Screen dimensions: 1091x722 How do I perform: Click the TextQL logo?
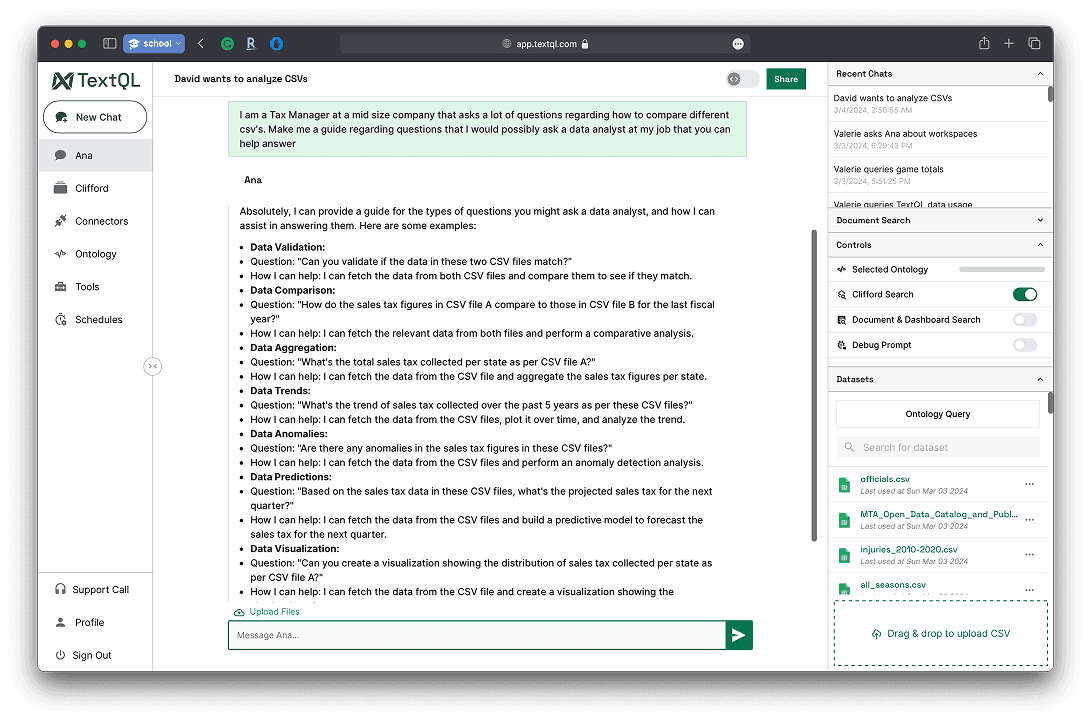(x=96, y=81)
